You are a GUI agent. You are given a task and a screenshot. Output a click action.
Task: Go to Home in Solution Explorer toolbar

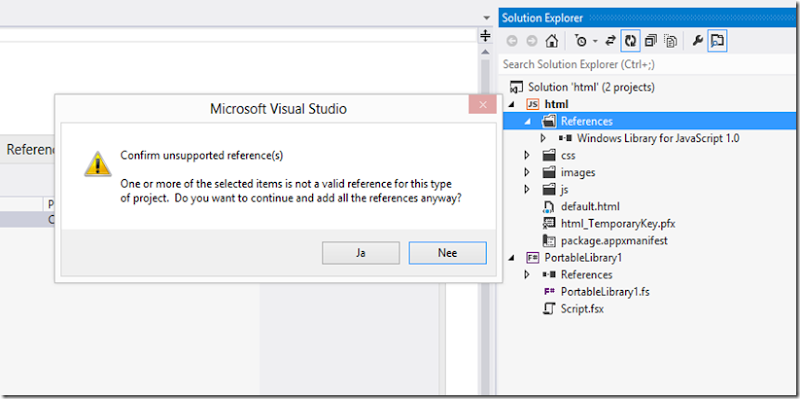(552, 41)
